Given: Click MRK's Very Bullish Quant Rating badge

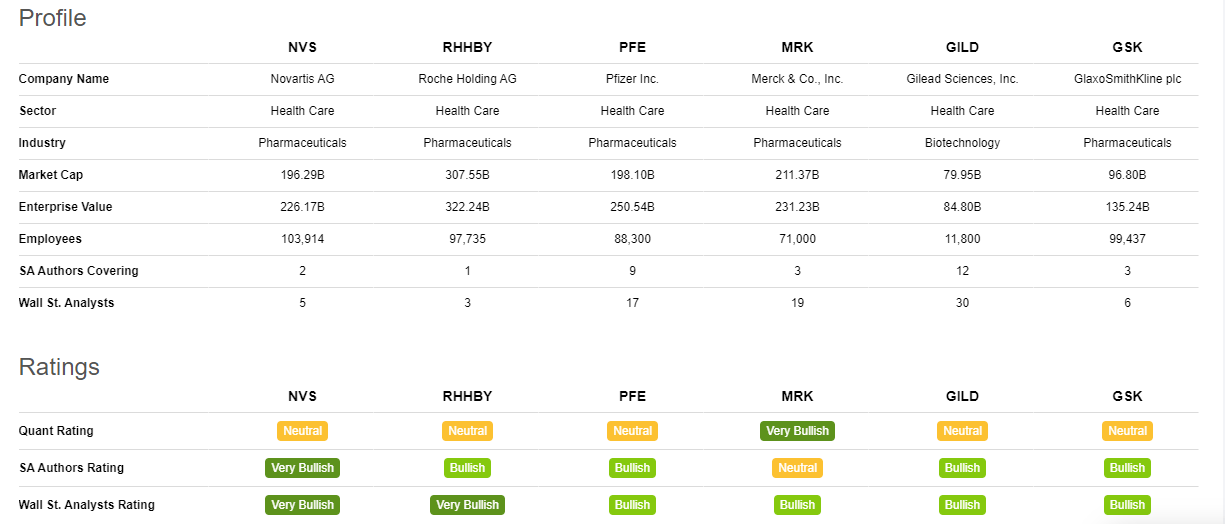Looking at the screenshot, I should (797, 431).
